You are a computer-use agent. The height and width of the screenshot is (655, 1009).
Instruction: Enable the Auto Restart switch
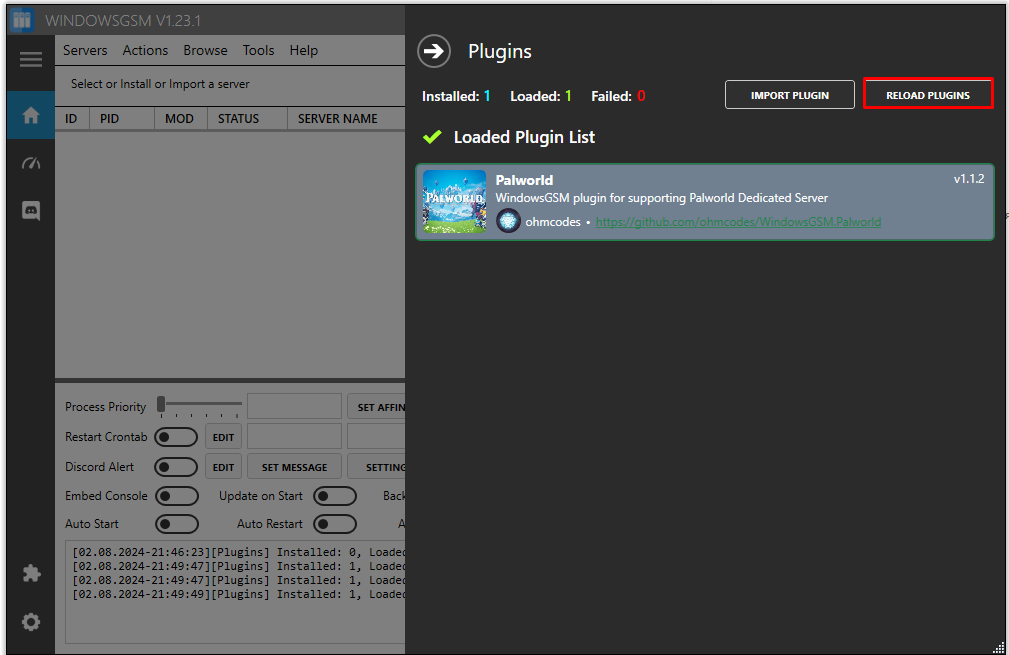[335, 524]
